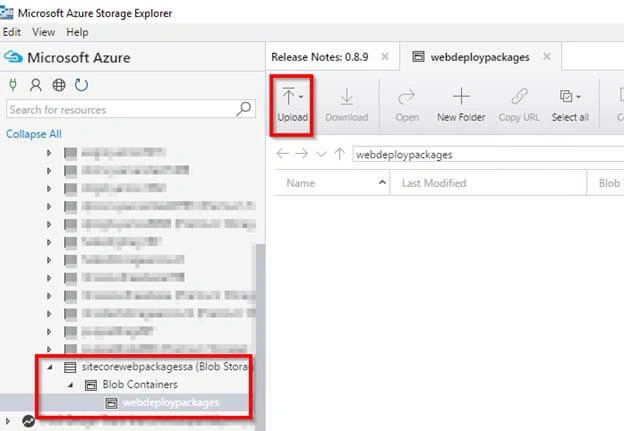Viewport: 624px width, 431px height.
Task: Select the webdeploypackages container in tree
Action: [x=171, y=403]
